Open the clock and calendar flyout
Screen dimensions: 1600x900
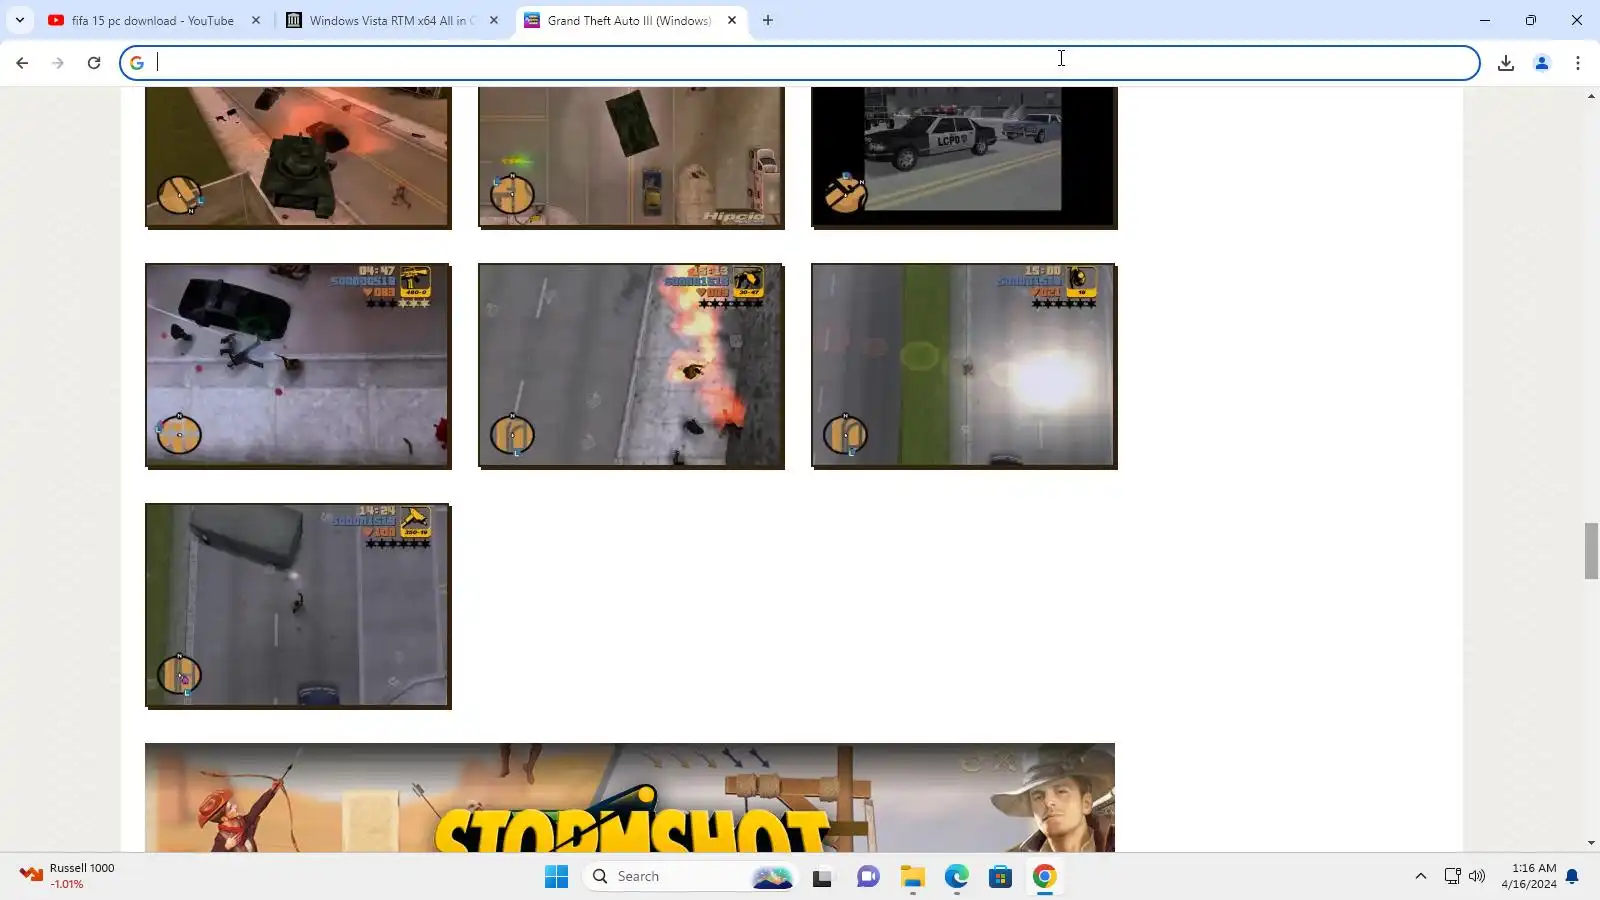click(1528, 876)
